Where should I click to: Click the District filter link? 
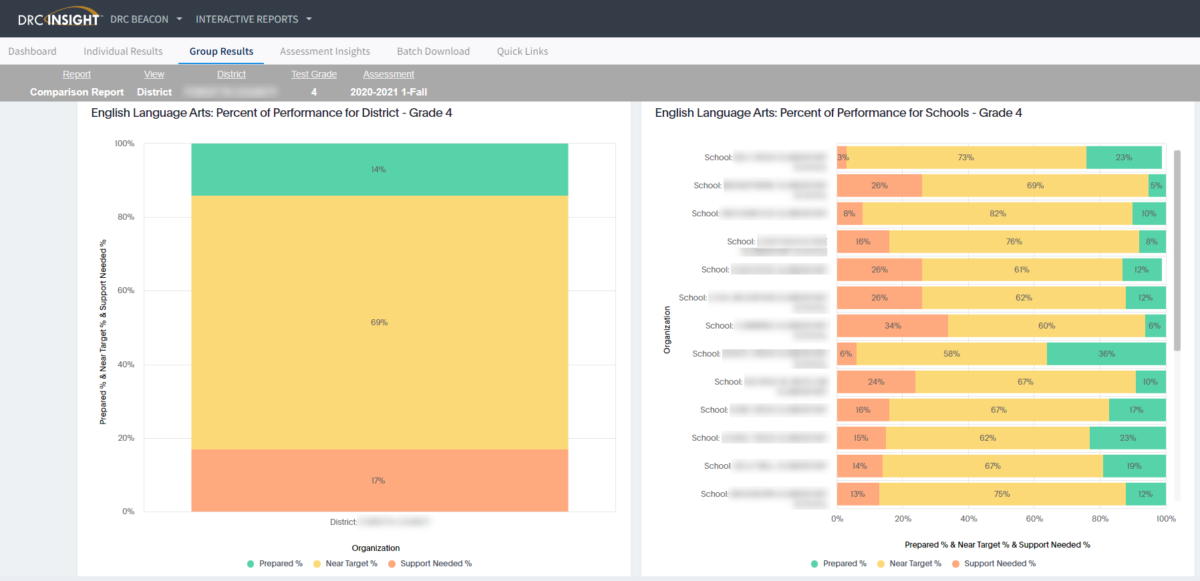231,73
